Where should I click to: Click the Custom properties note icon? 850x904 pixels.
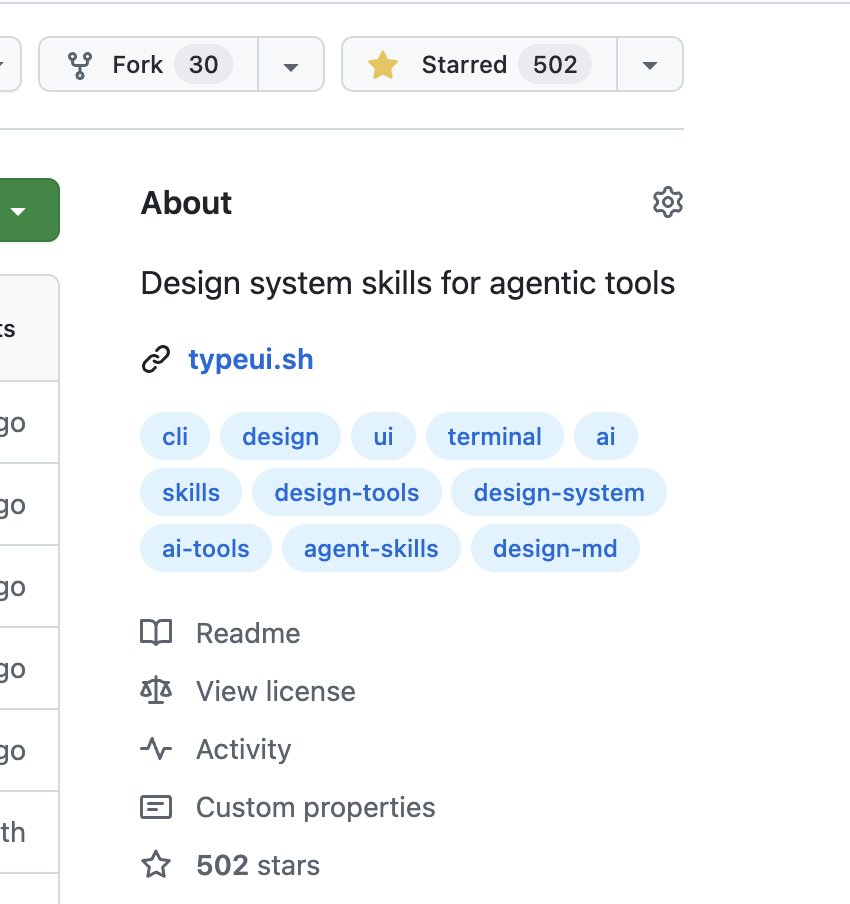pos(156,807)
